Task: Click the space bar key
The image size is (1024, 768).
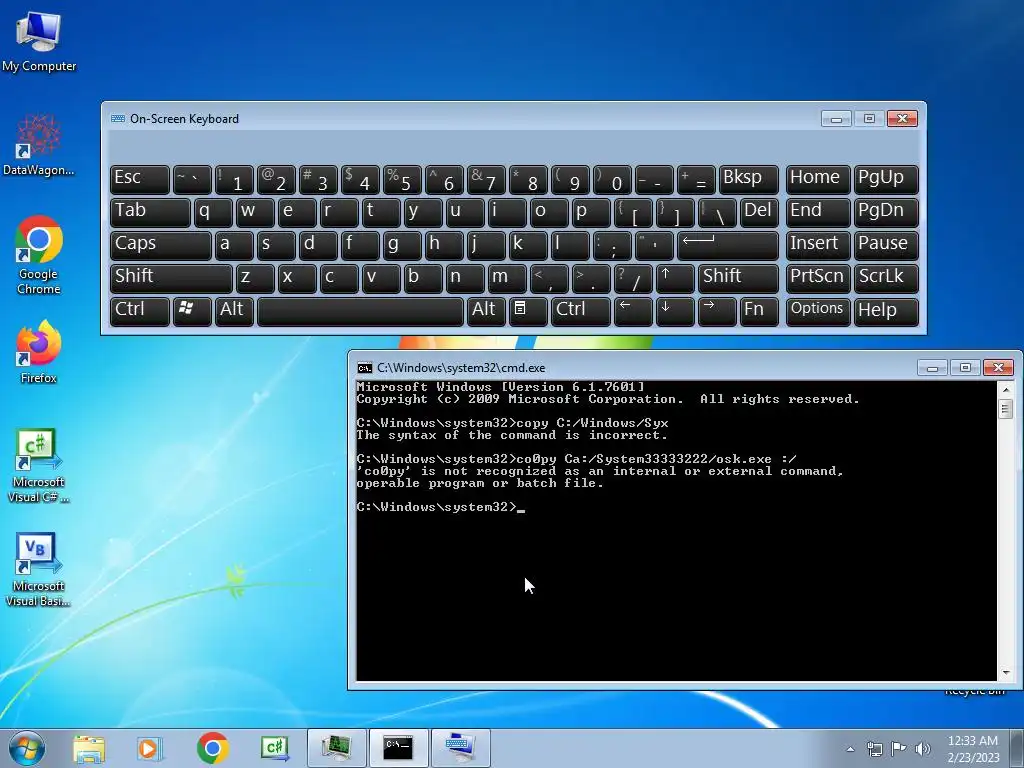Action: [360, 312]
